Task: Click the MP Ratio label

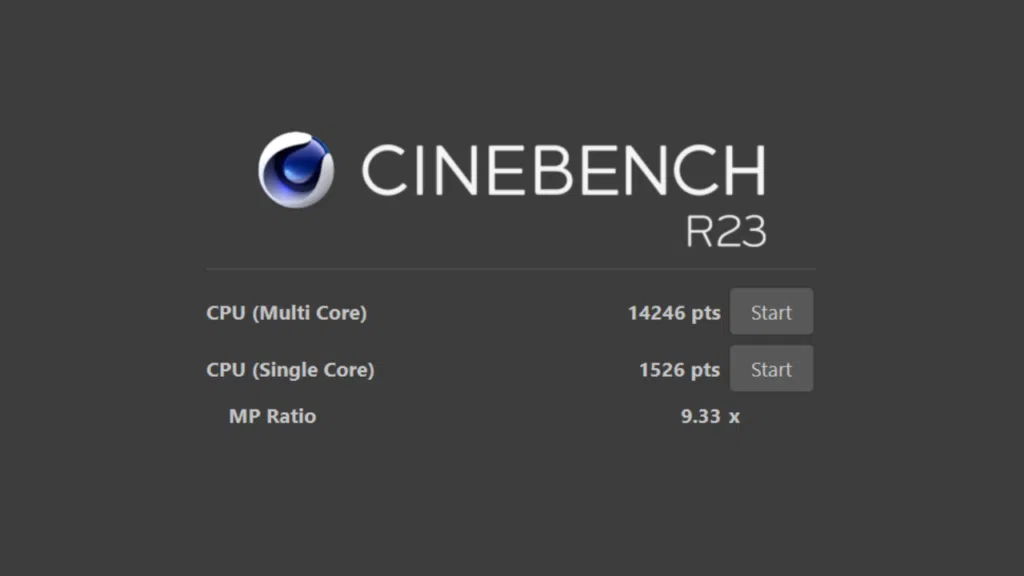Action: tap(272, 416)
